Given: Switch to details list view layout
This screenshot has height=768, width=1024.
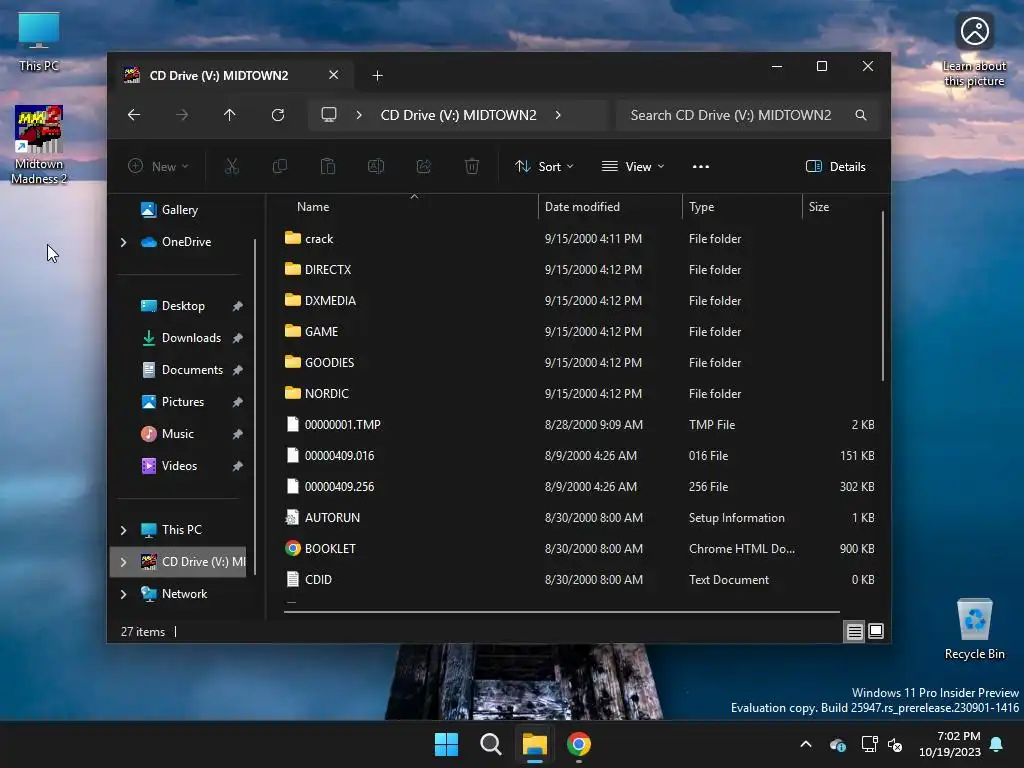Looking at the screenshot, I should 854,631.
